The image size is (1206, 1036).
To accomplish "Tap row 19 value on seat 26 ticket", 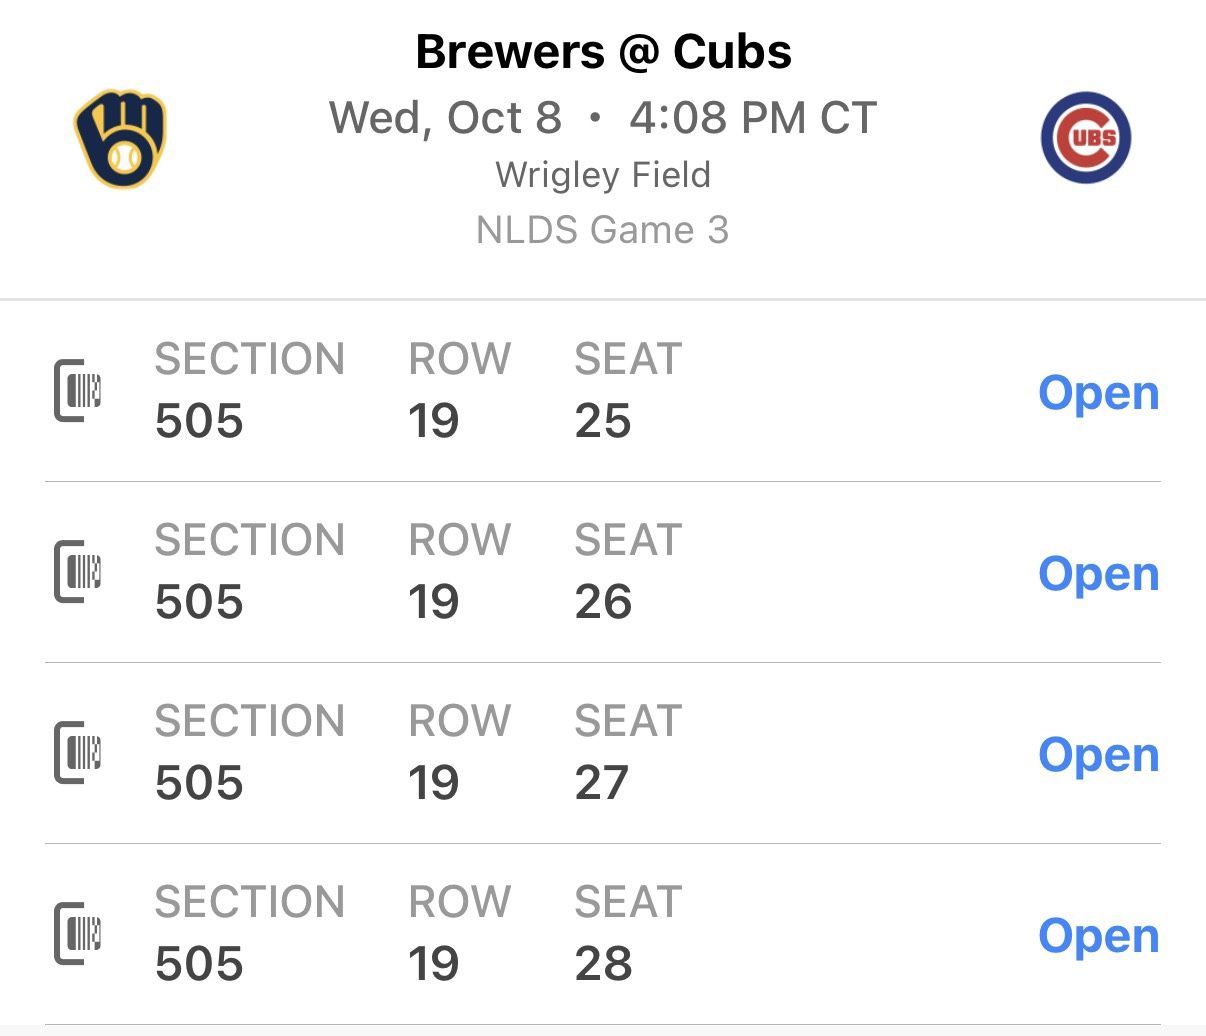I will click(433, 602).
